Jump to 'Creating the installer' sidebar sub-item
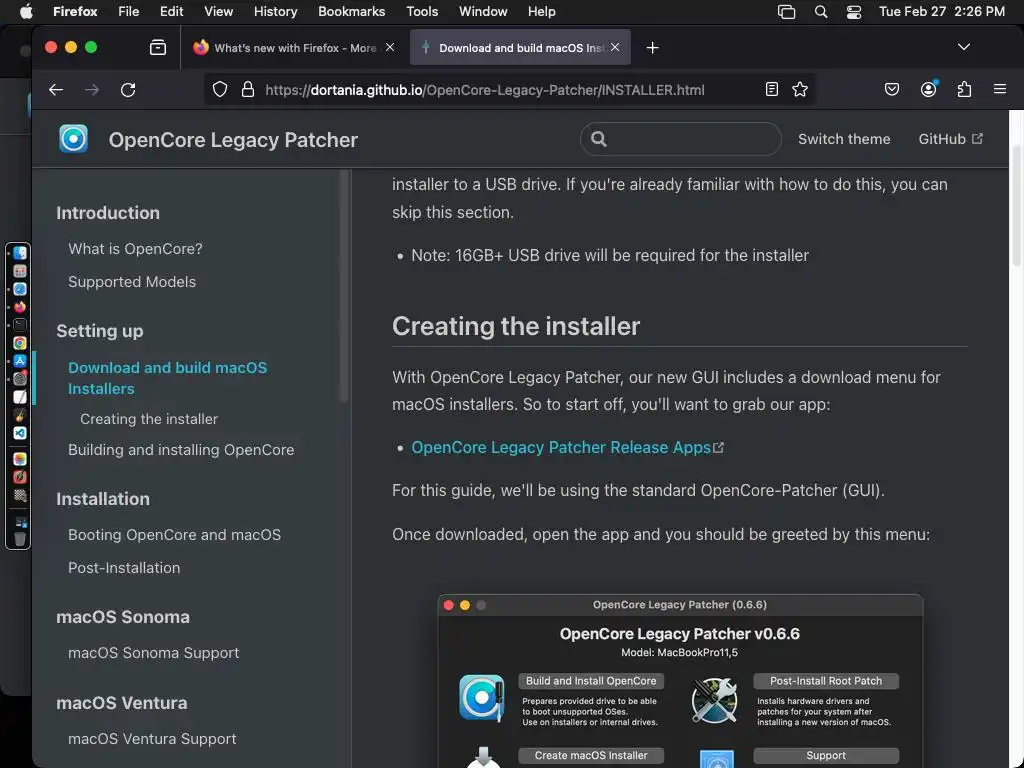The height and width of the screenshot is (768, 1024). (x=149, y=419)
